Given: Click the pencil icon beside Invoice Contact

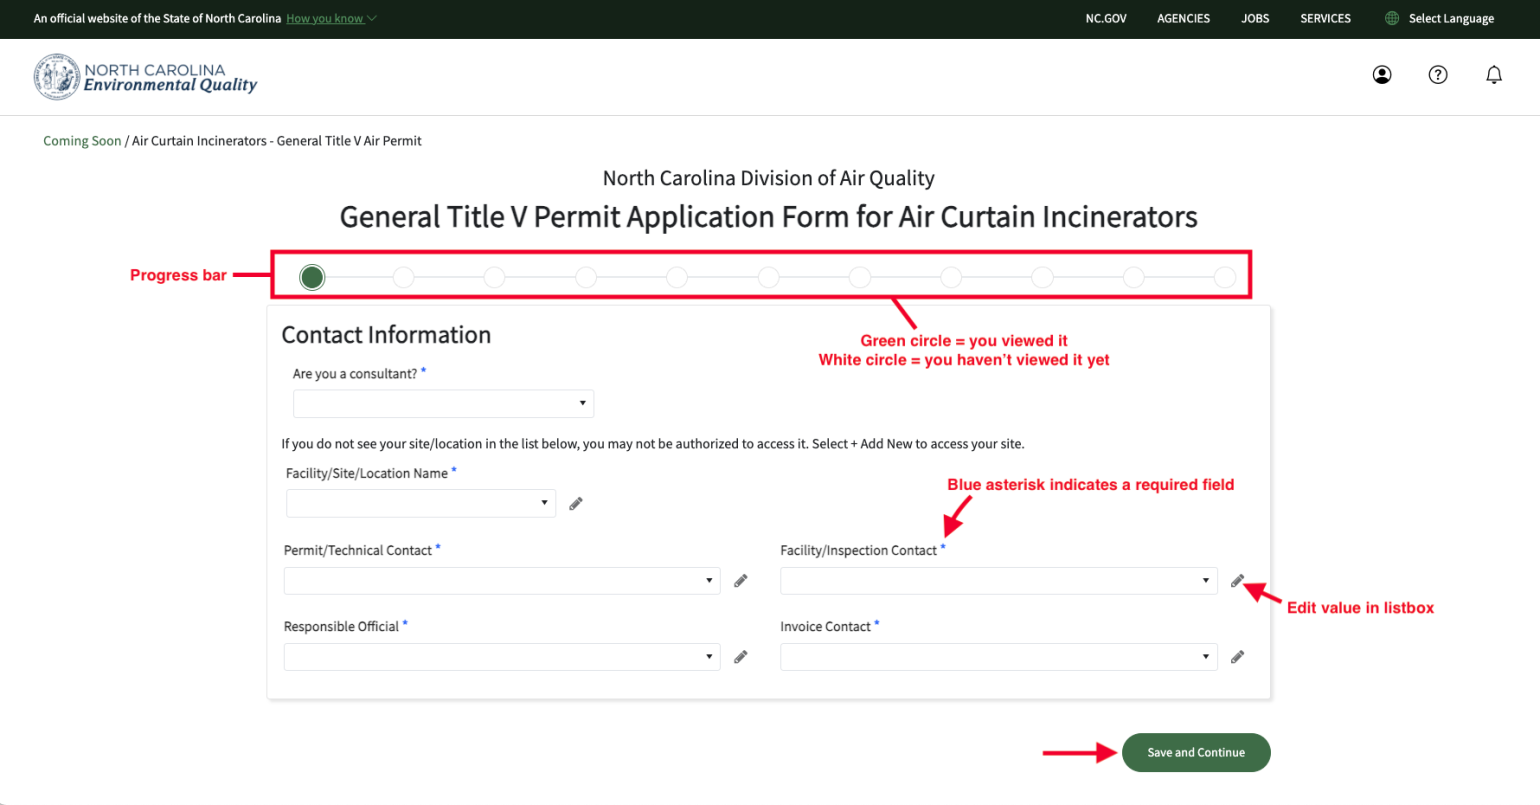Looking at the screenshot, I should click(1237, 657).
